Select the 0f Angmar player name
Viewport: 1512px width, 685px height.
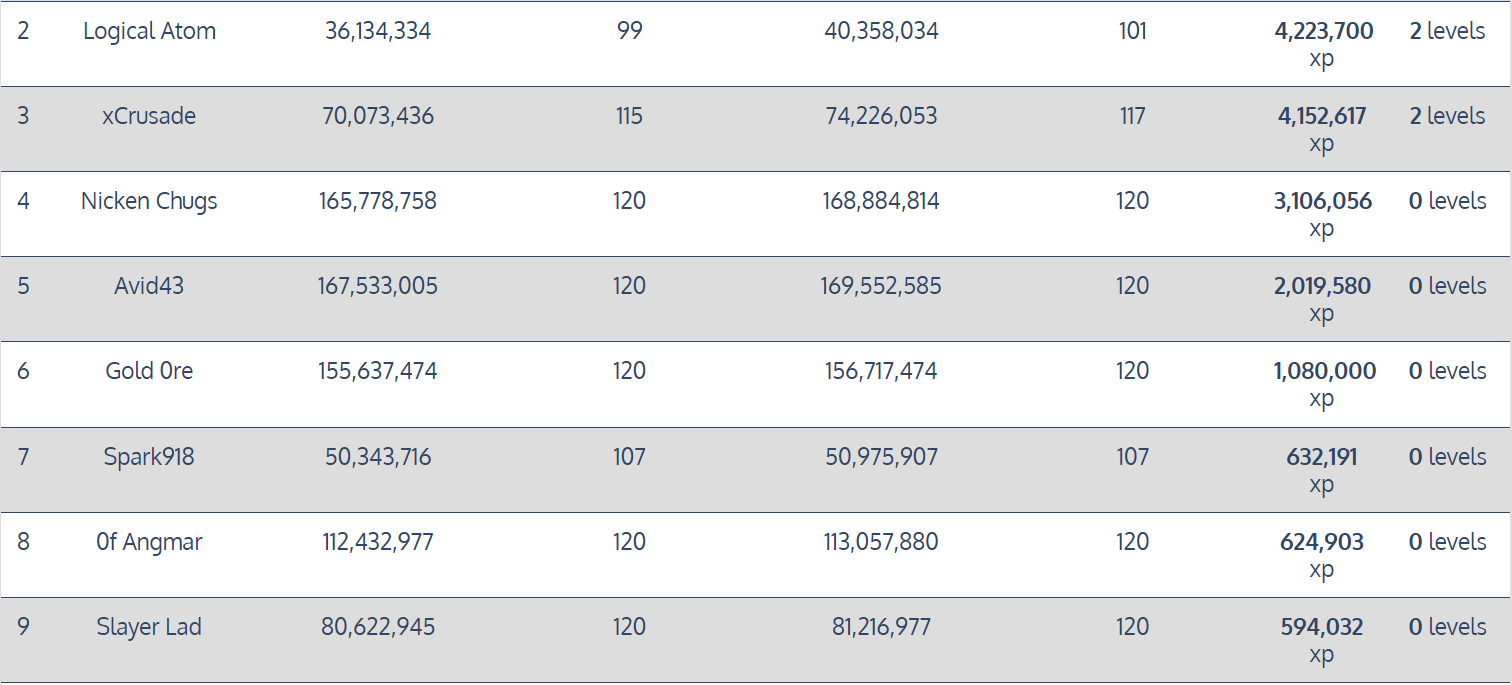pos(149,542)
